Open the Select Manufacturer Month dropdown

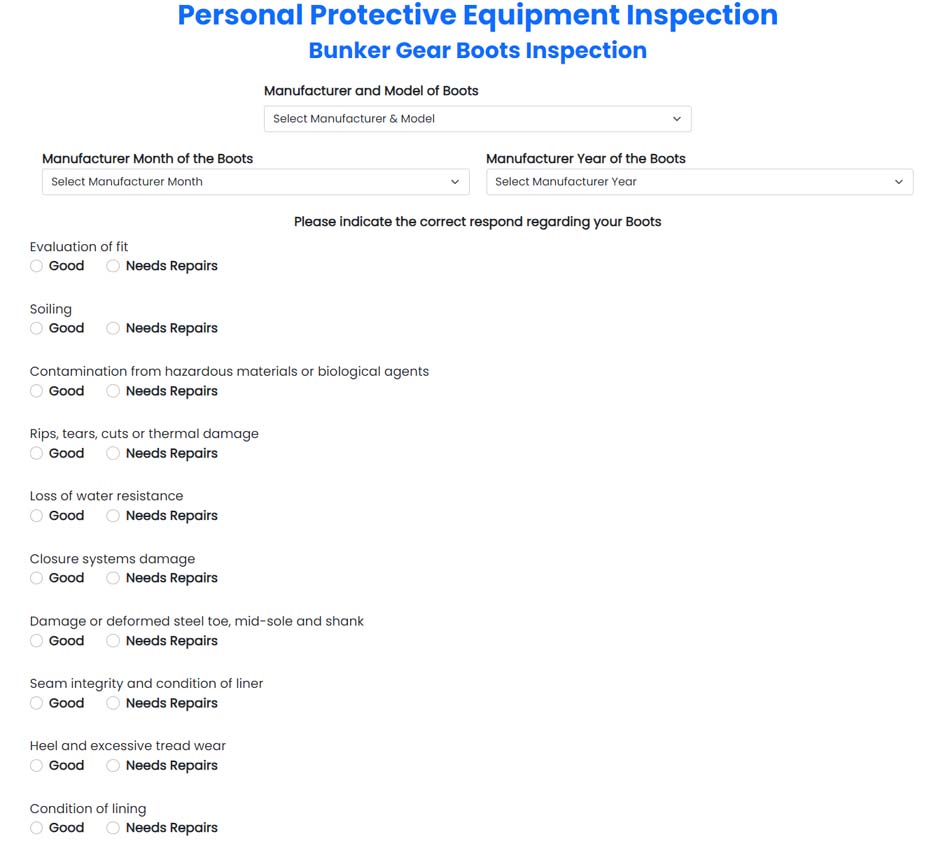pos(255,181)
